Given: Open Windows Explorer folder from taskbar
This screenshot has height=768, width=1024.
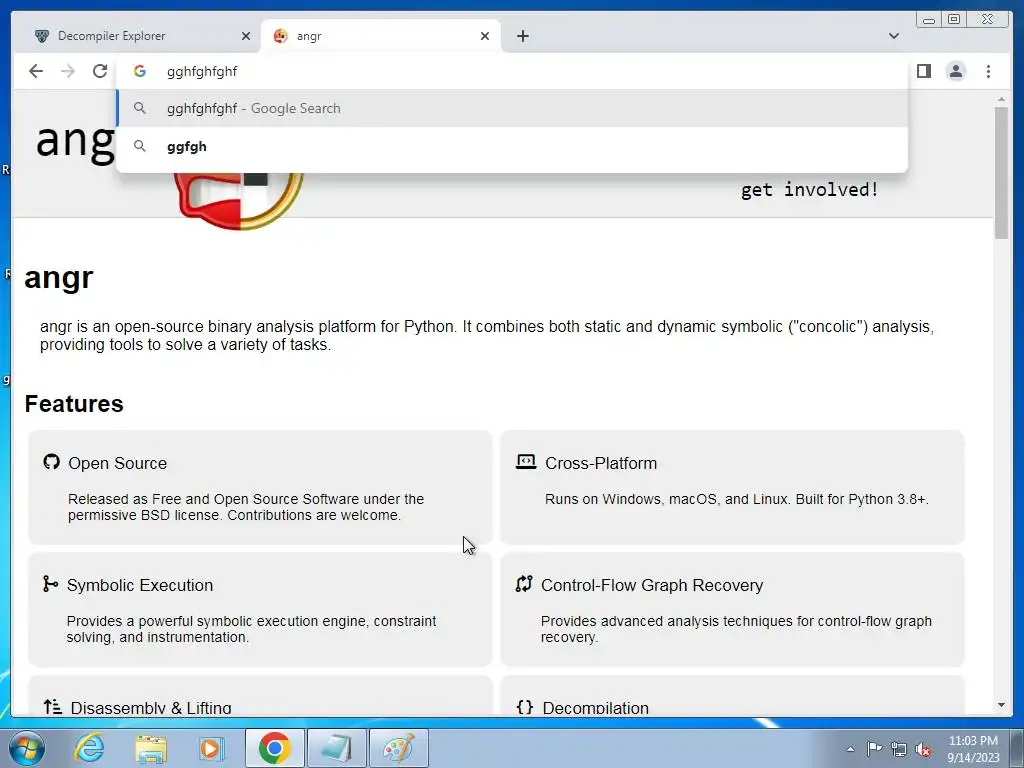Looking at the screenshot, I should tap(151, 748).
